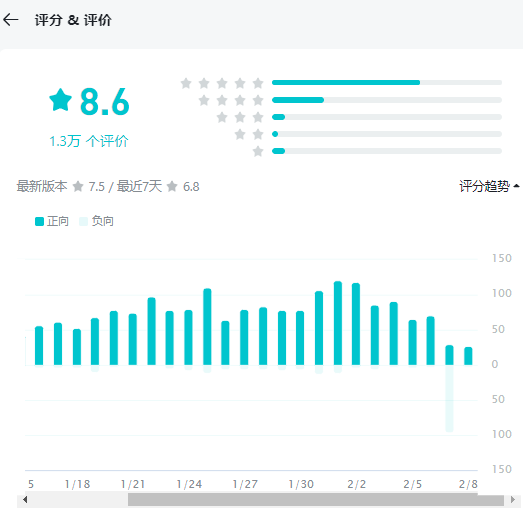Click the positive bar at 2/2
523x512 pixels.
click(x=356, y=324)
